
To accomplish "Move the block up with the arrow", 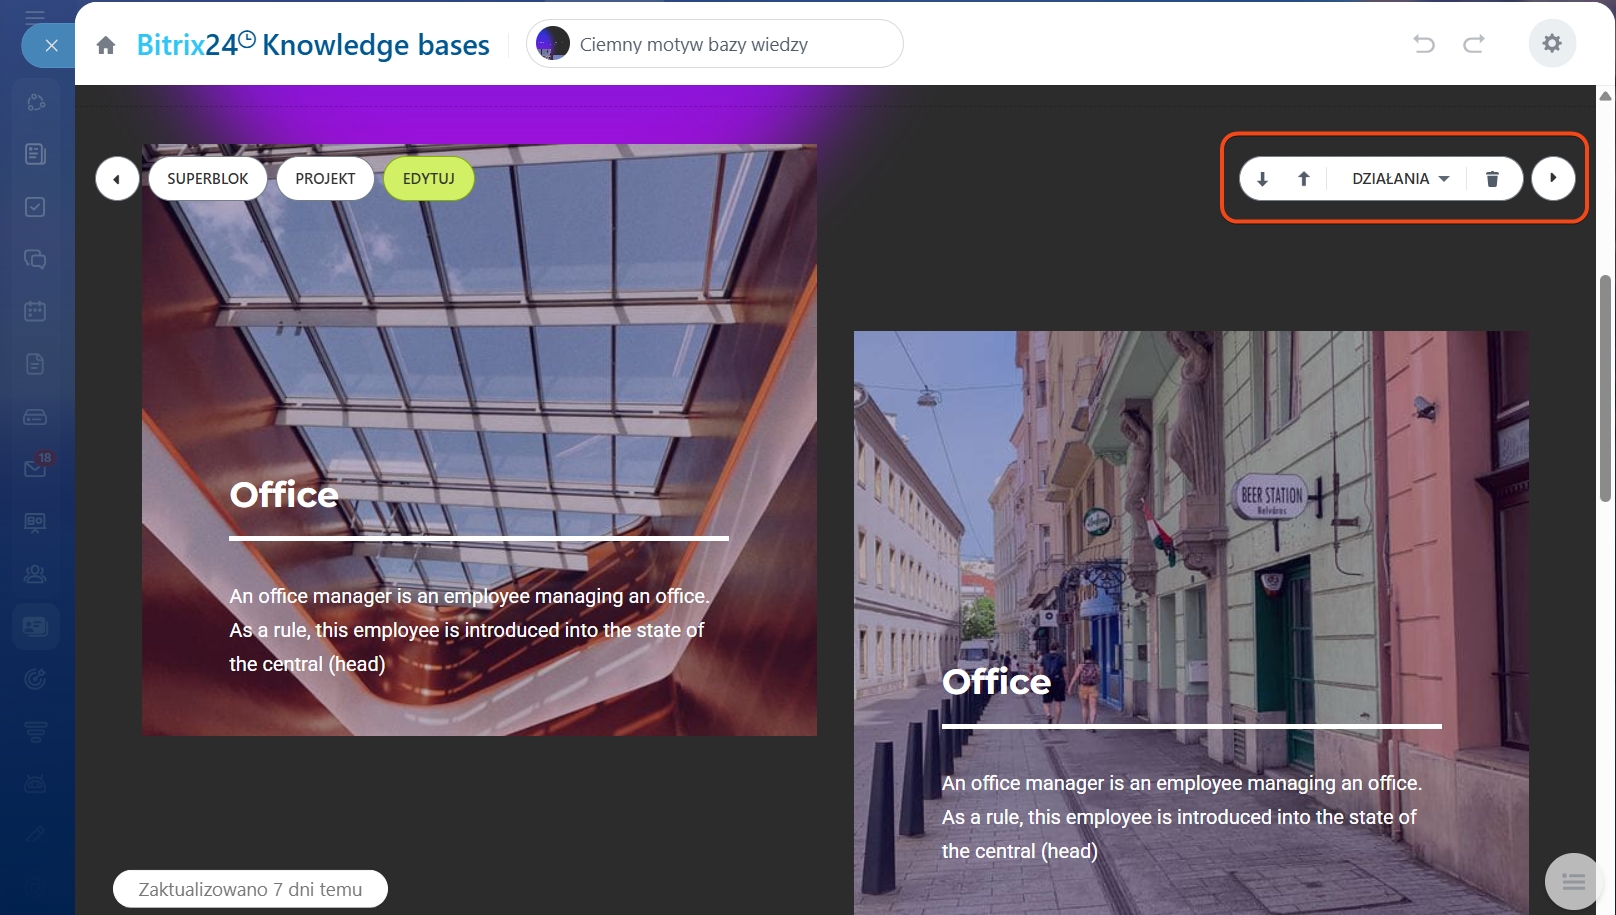I will point(1304,179).
